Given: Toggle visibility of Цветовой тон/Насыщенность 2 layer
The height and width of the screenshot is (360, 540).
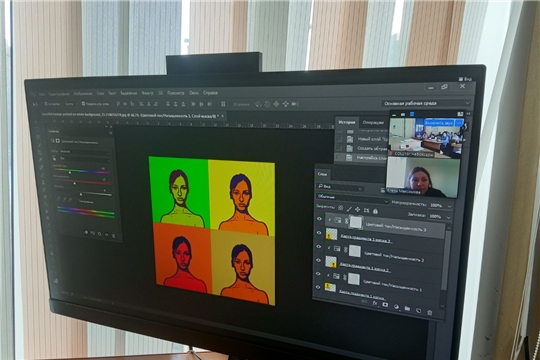Looking at the screenshot, I should (x=319, y=247).
